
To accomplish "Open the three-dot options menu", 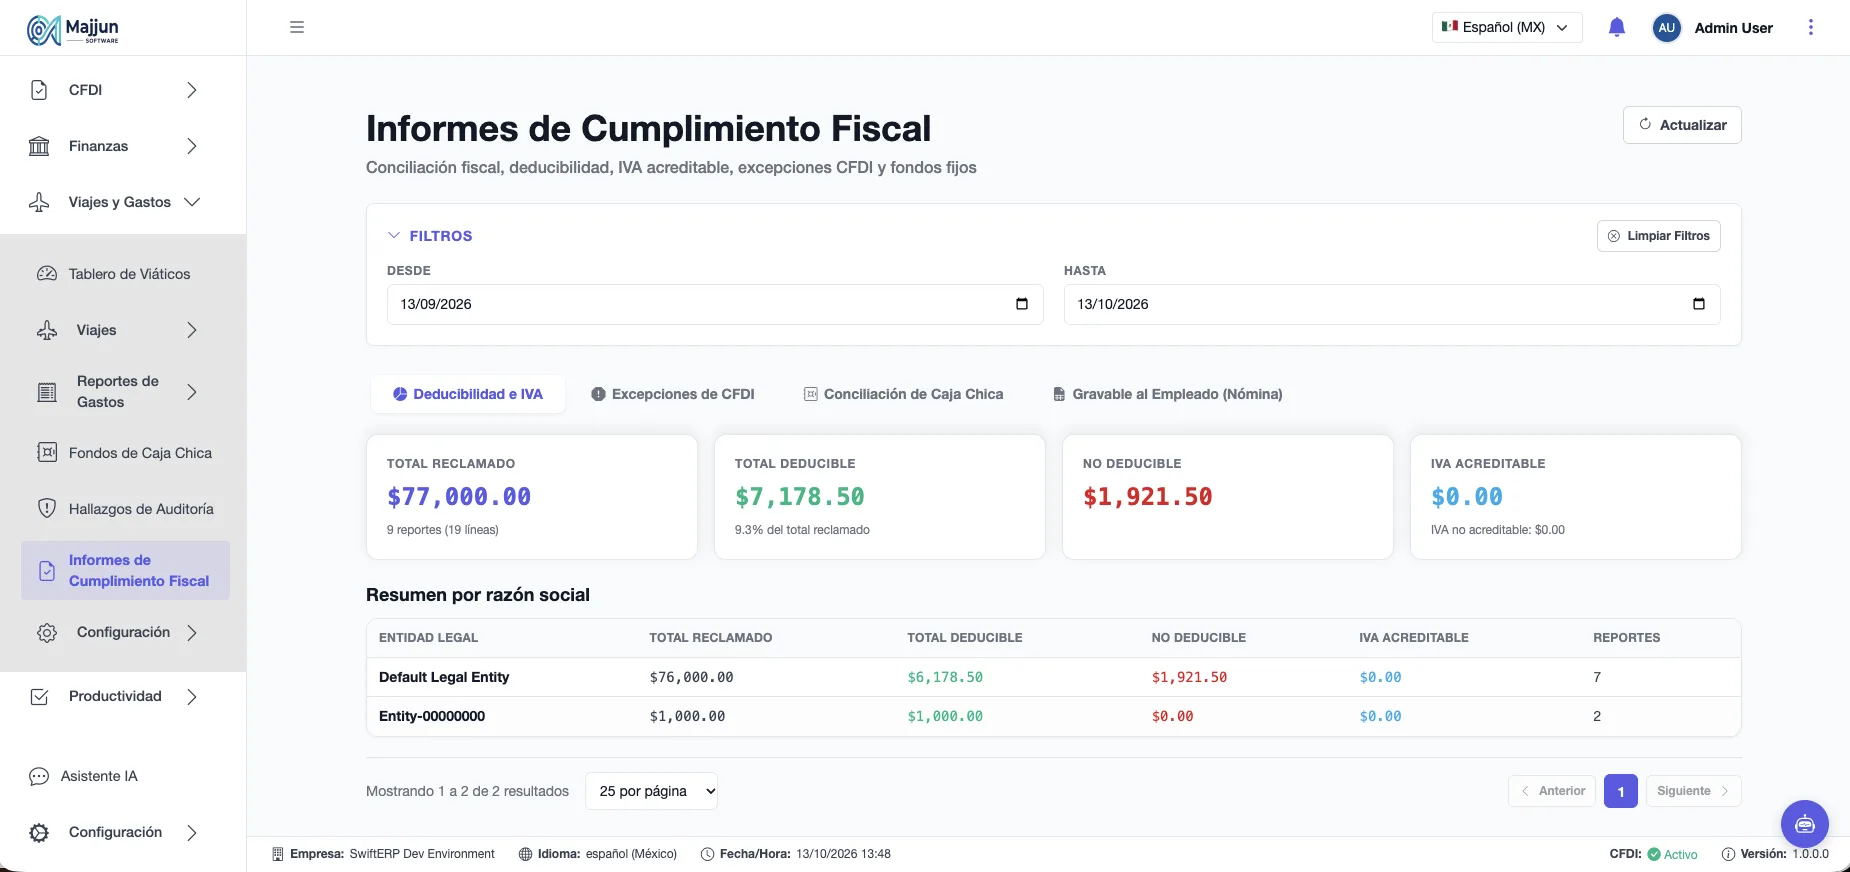I will (x=1810, y=27).
